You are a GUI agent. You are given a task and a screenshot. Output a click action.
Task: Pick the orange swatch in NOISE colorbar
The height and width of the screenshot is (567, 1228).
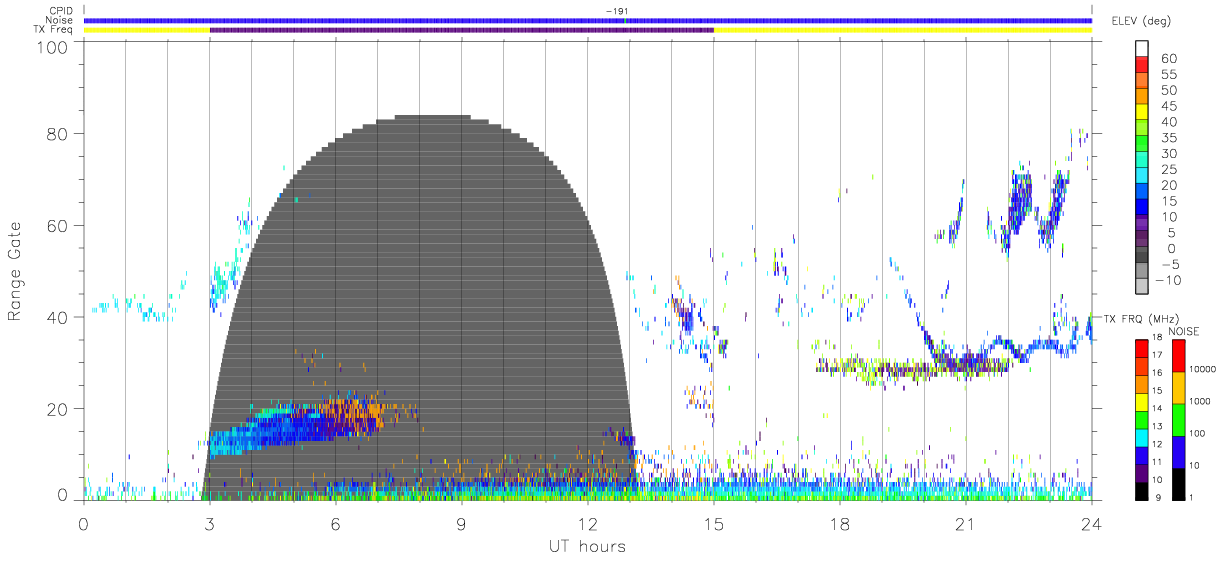tap(1178, 387)
